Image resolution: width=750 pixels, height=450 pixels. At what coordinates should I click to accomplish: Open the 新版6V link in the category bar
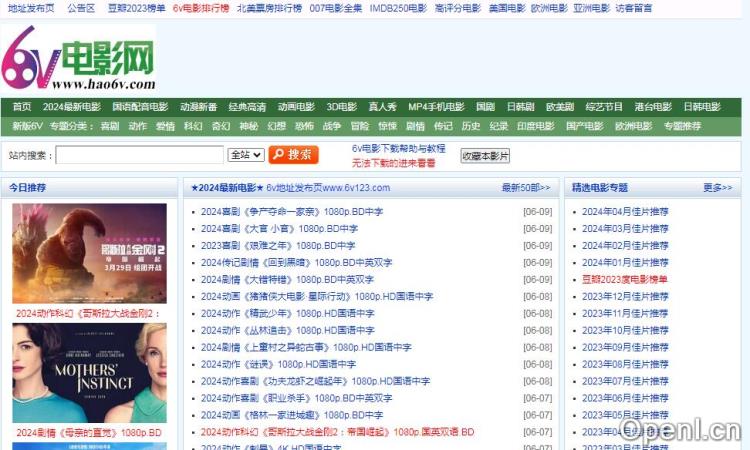point(27,126)
